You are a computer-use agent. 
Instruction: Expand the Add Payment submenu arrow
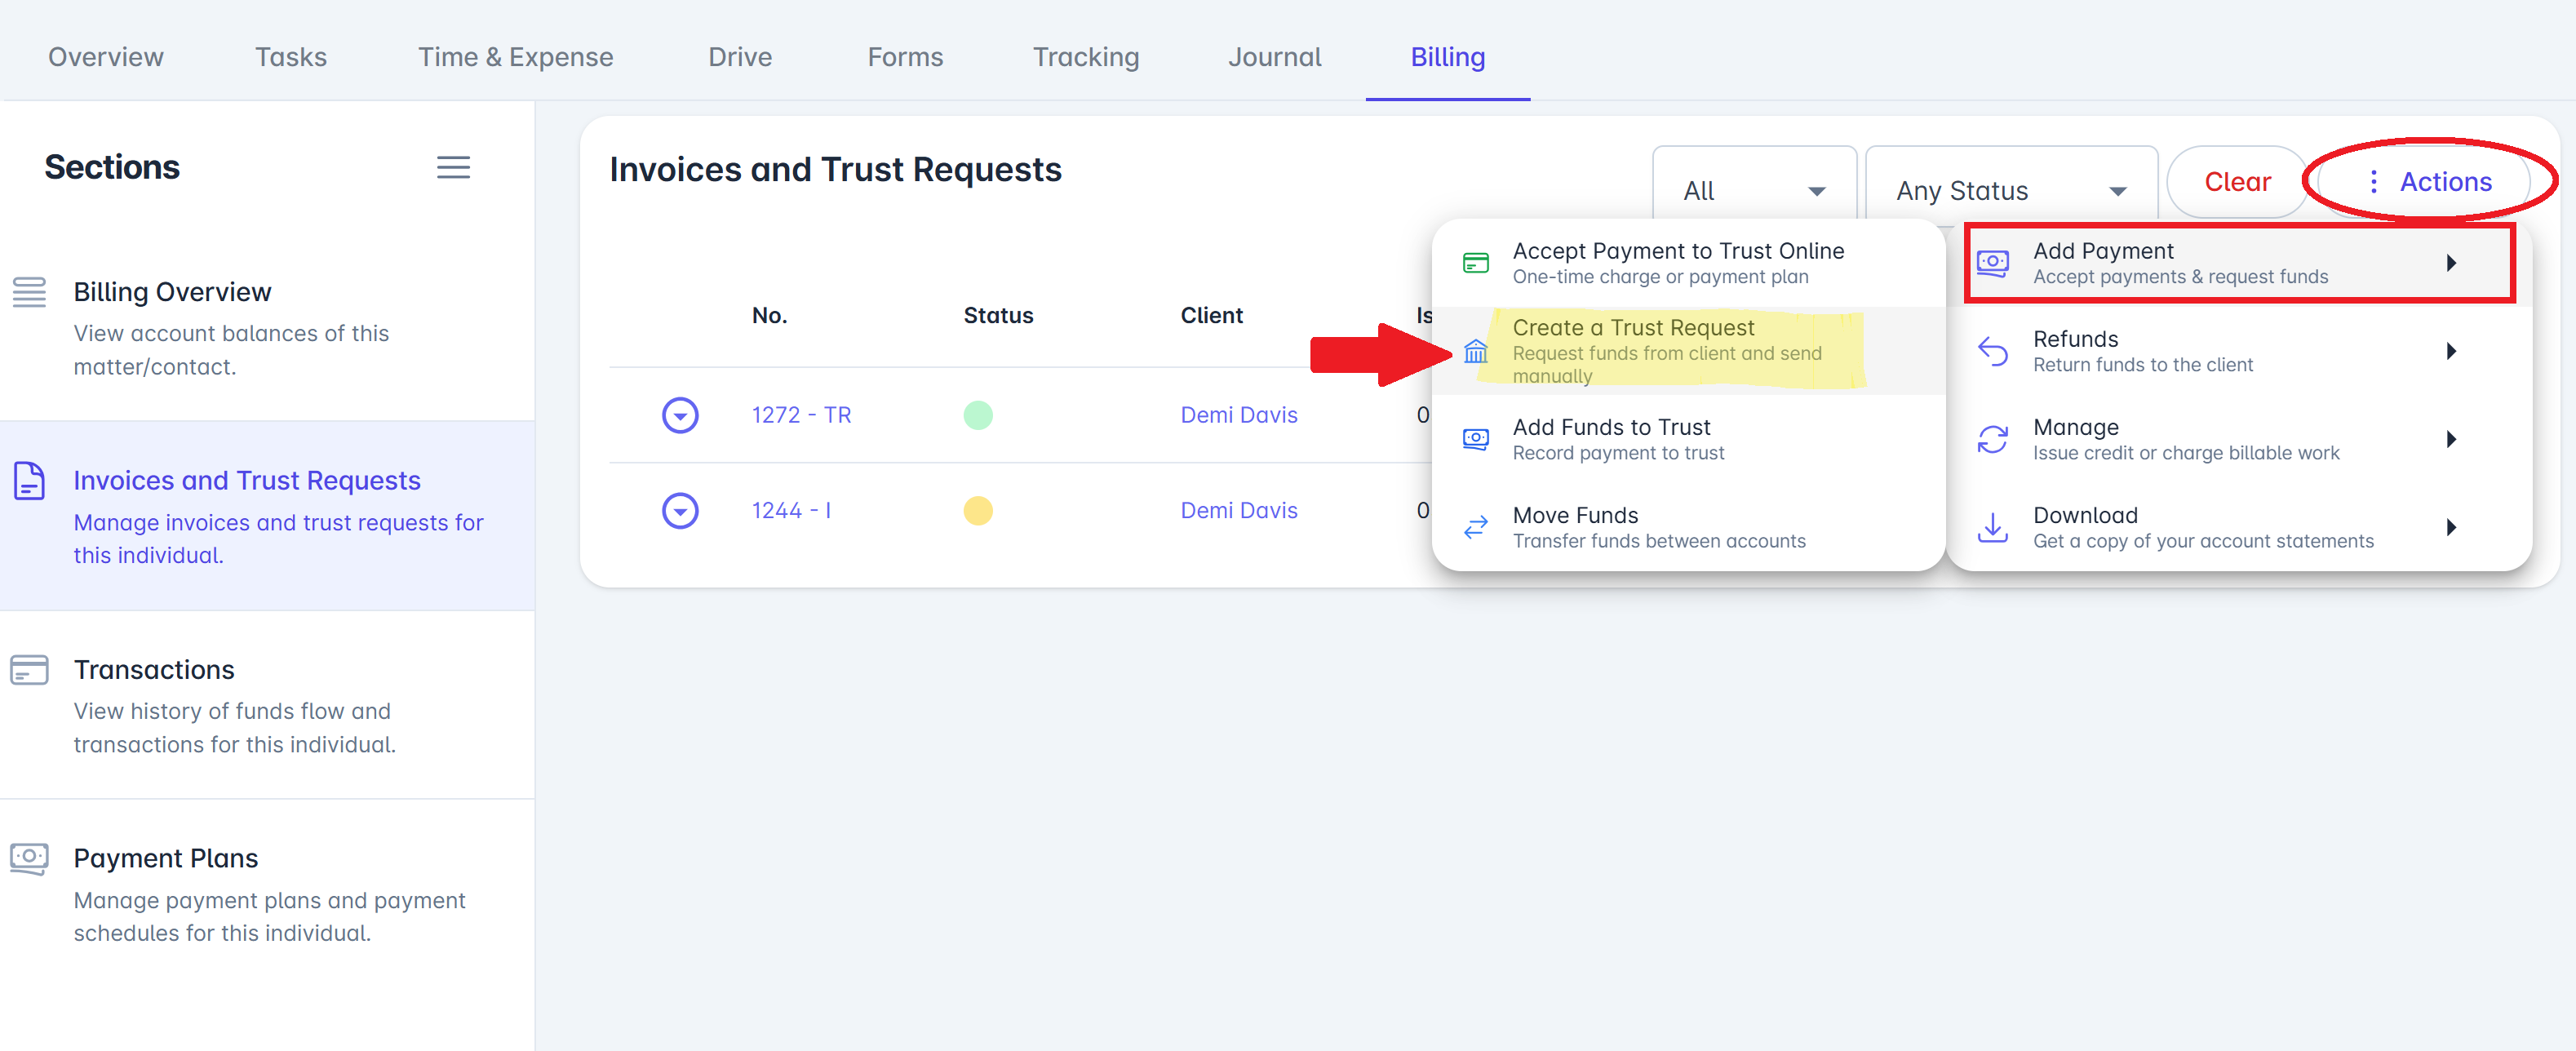click(2451, 263)
